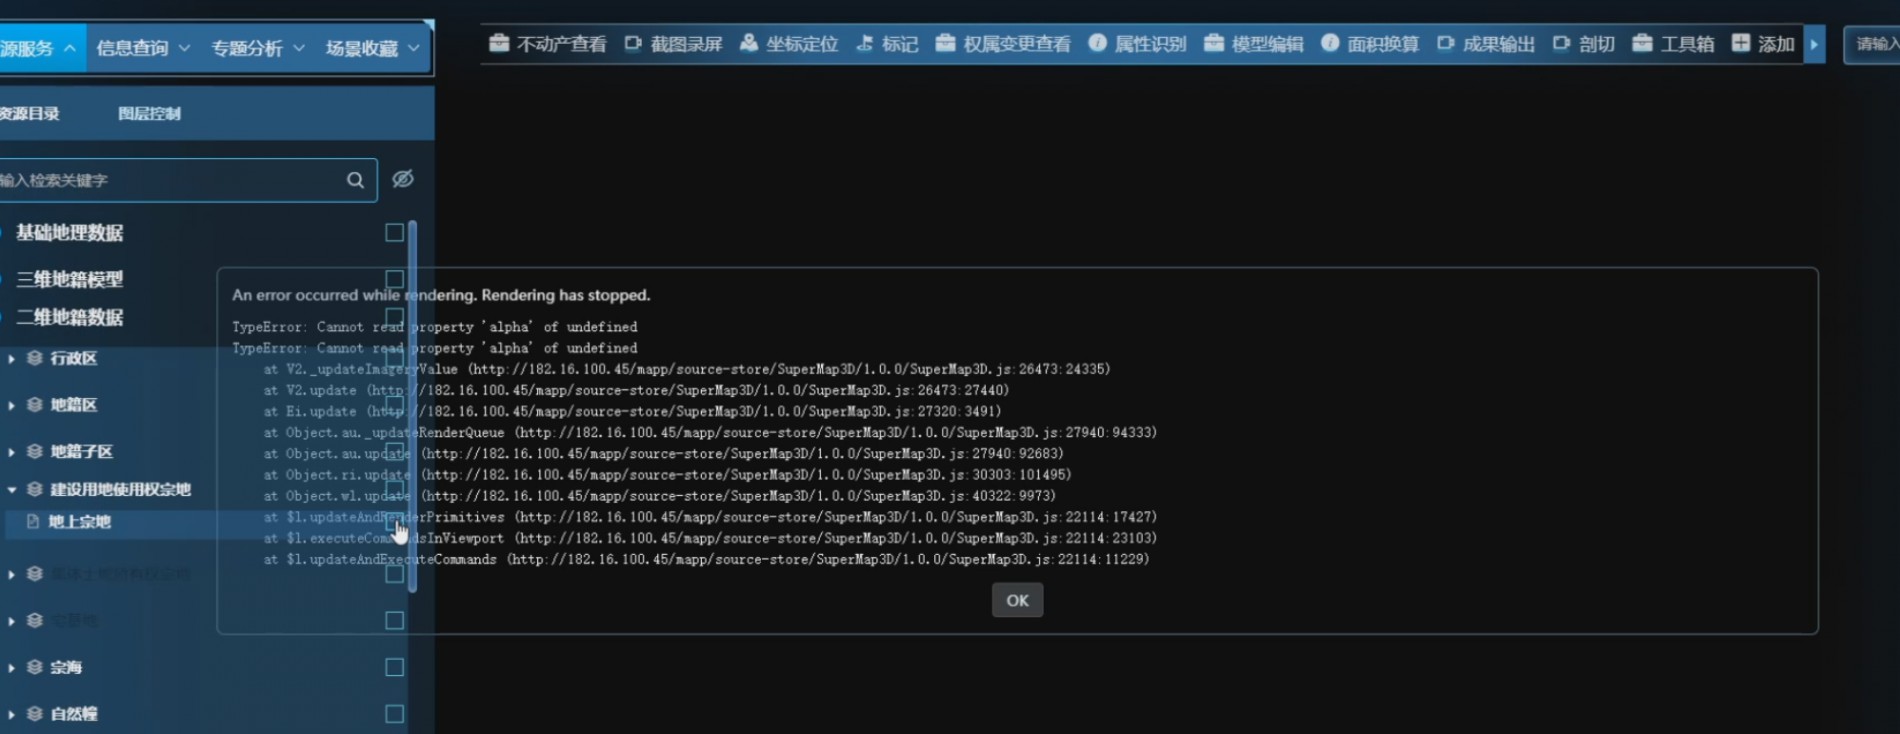Click the search magnifier icon

coord(355,180)
